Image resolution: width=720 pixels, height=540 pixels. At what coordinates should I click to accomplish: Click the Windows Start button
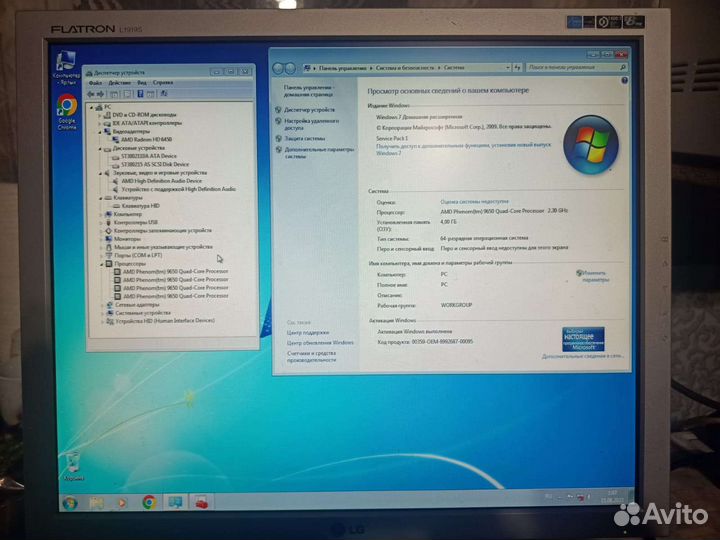point(70,502)
